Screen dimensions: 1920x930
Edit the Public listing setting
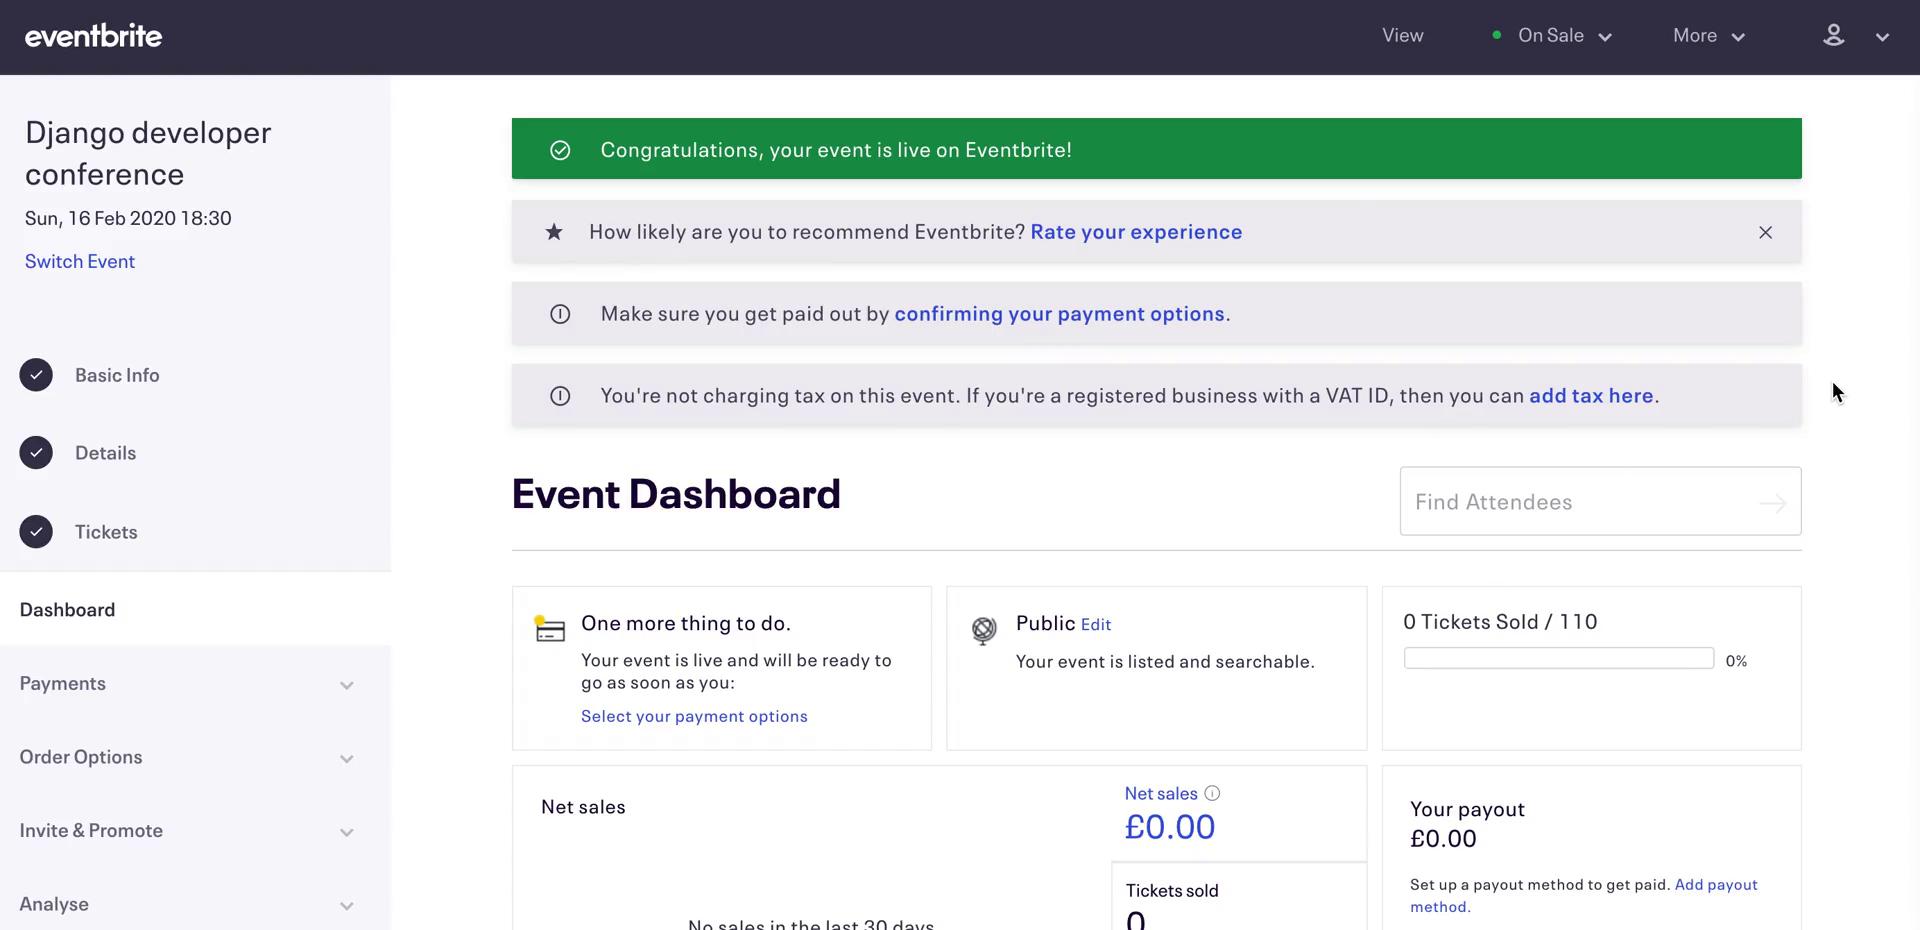coord(1096,624)
